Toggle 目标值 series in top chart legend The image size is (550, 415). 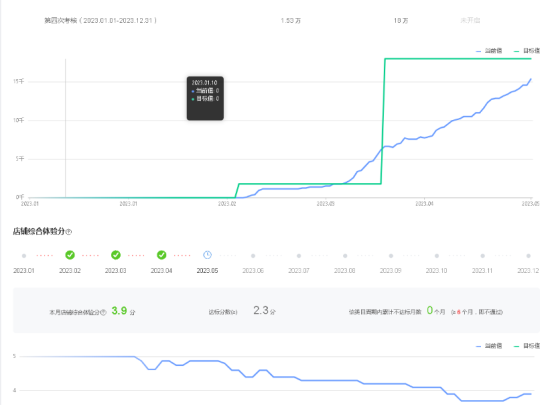tap(527, 51)
